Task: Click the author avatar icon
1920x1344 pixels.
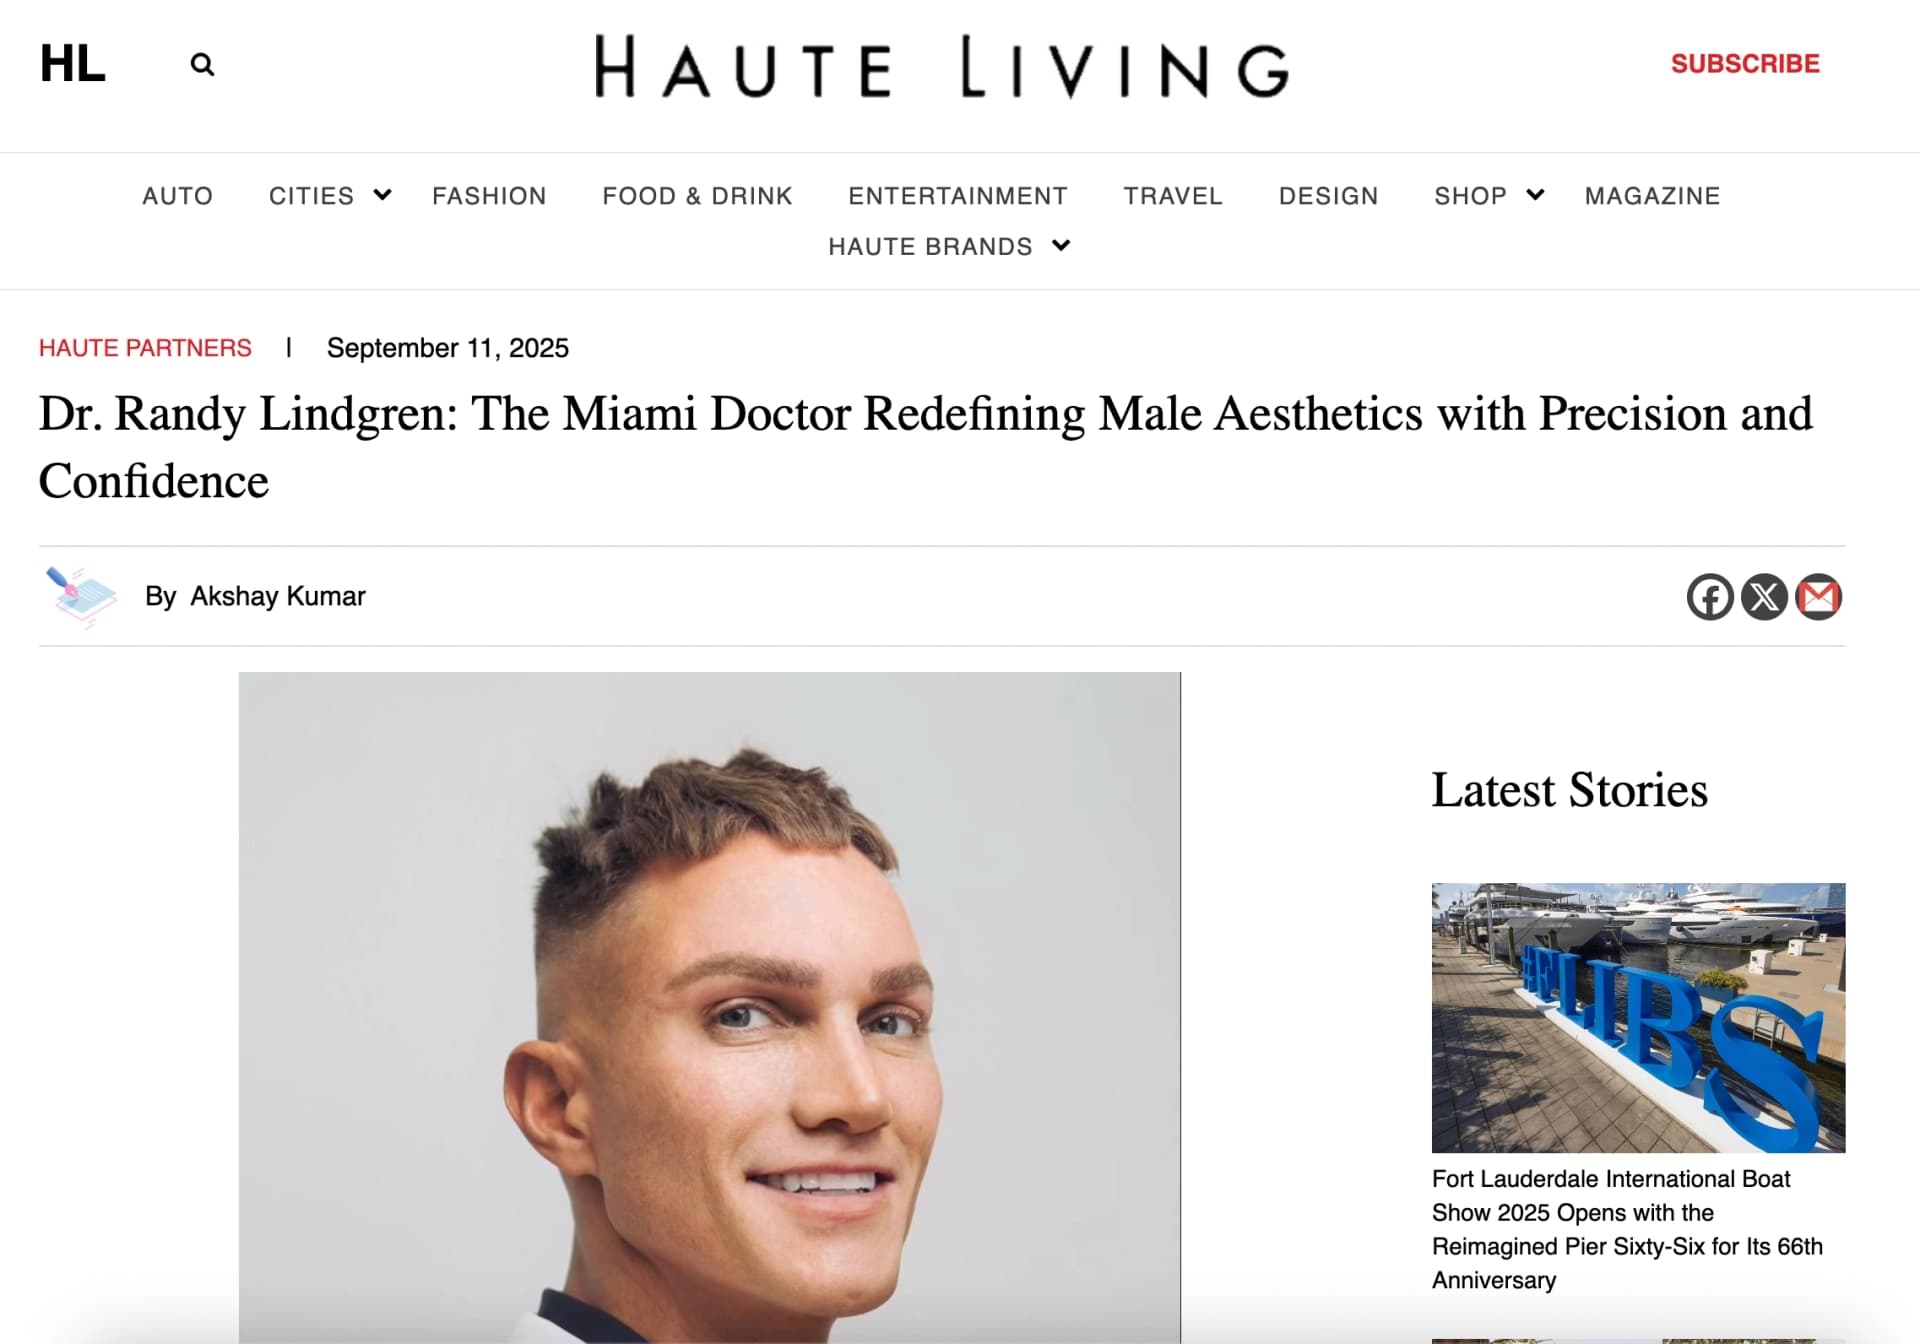Action: tap(81, 596)
